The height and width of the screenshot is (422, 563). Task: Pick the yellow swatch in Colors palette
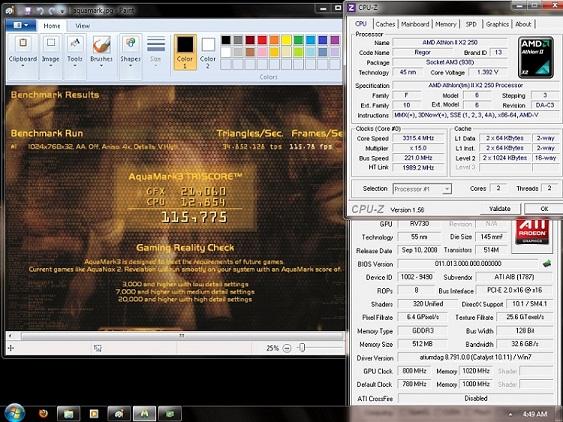click(286, 40)
